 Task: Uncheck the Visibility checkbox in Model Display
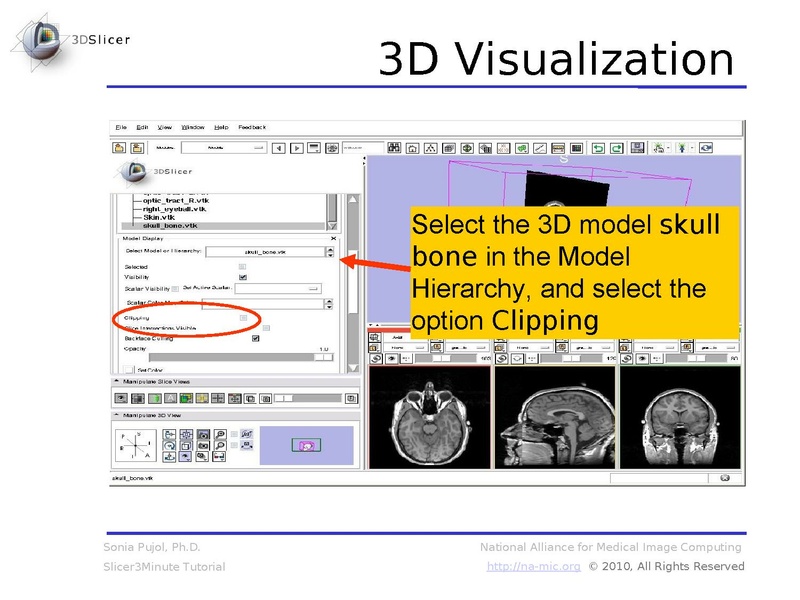[x=242, y=277]
